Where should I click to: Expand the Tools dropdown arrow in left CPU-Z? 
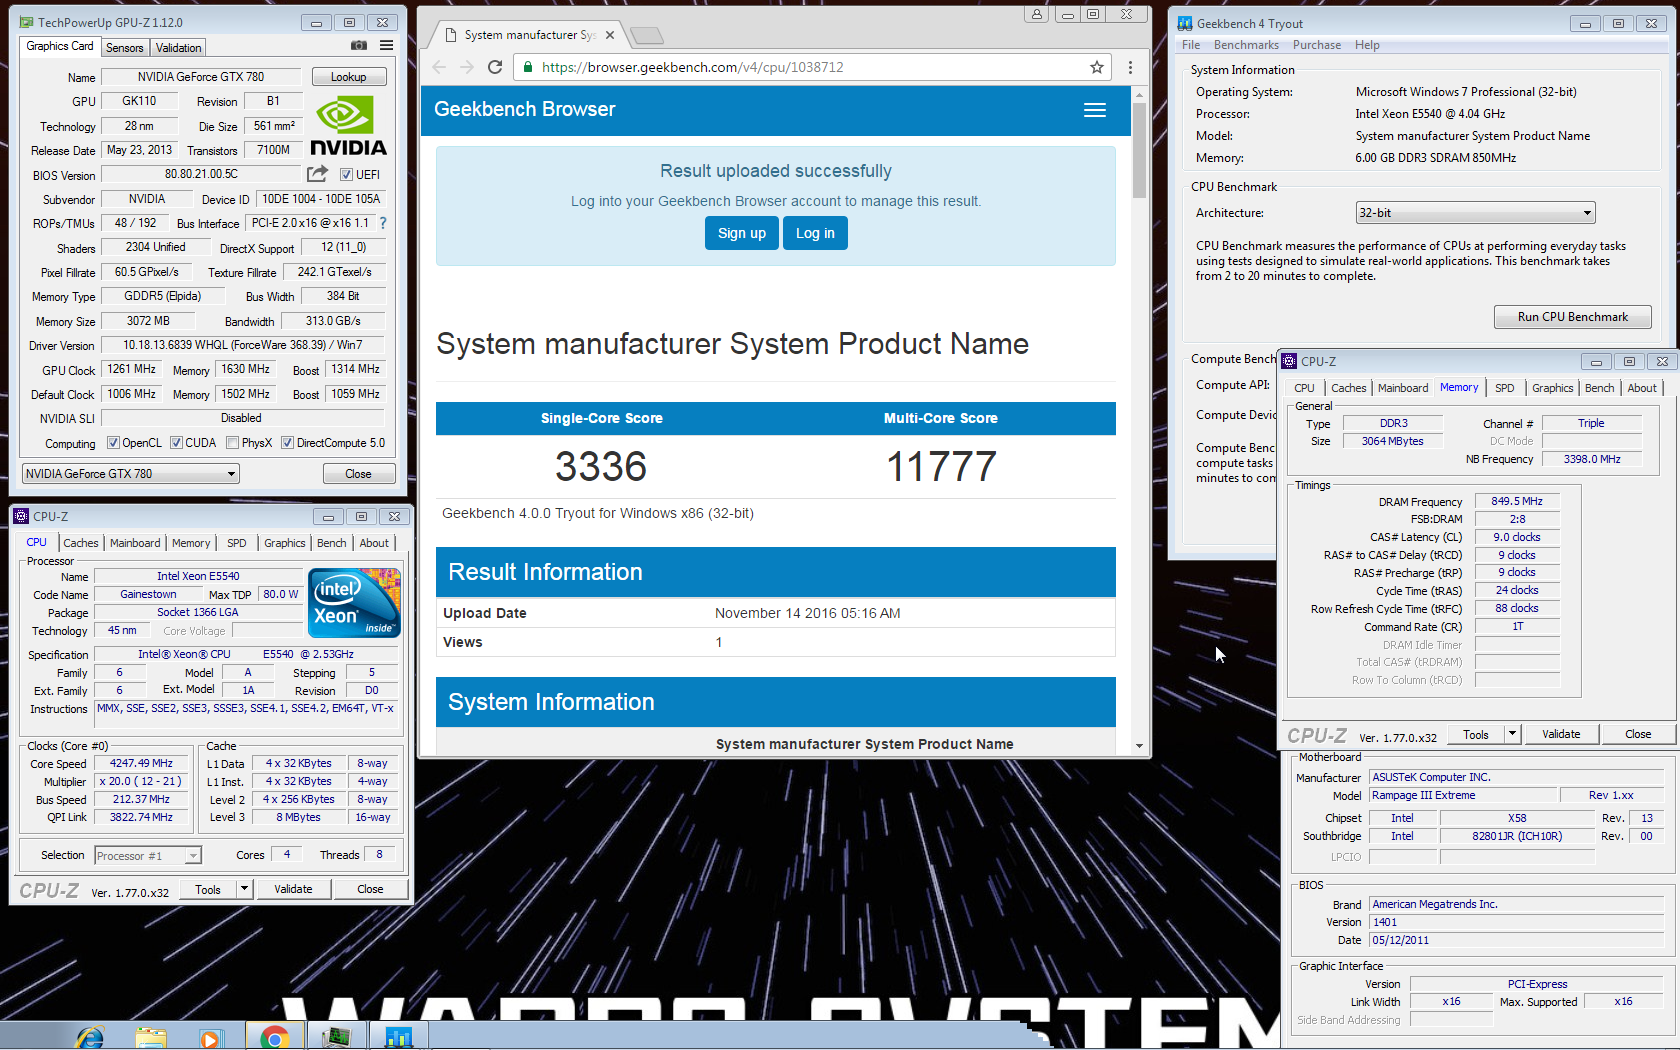244,889
